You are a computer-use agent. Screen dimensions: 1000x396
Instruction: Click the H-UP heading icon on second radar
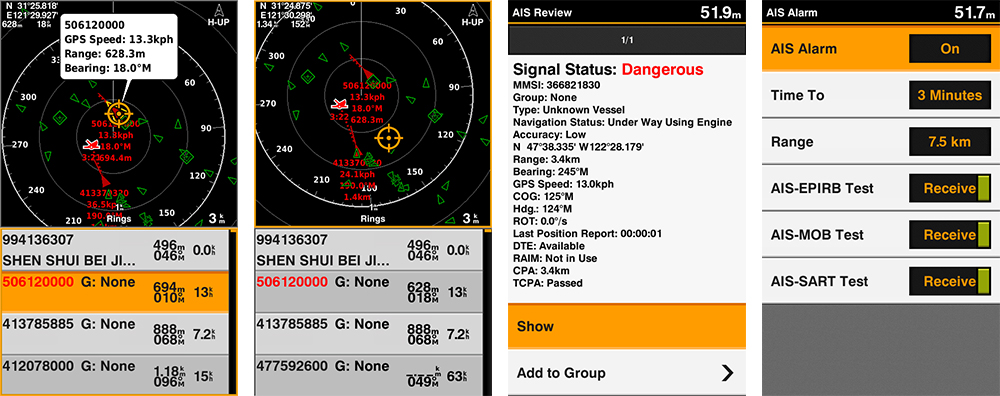[x=471, y=15]
